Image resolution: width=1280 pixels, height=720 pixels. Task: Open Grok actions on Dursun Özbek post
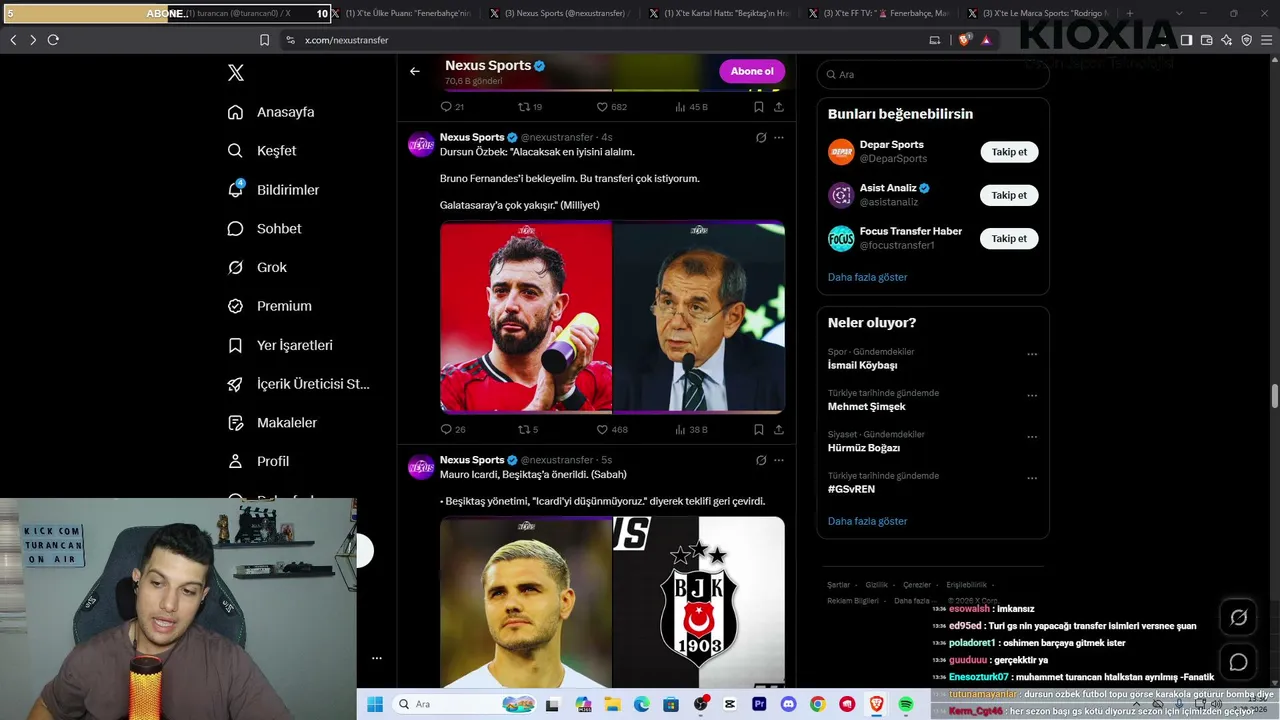tap(761, 138)
